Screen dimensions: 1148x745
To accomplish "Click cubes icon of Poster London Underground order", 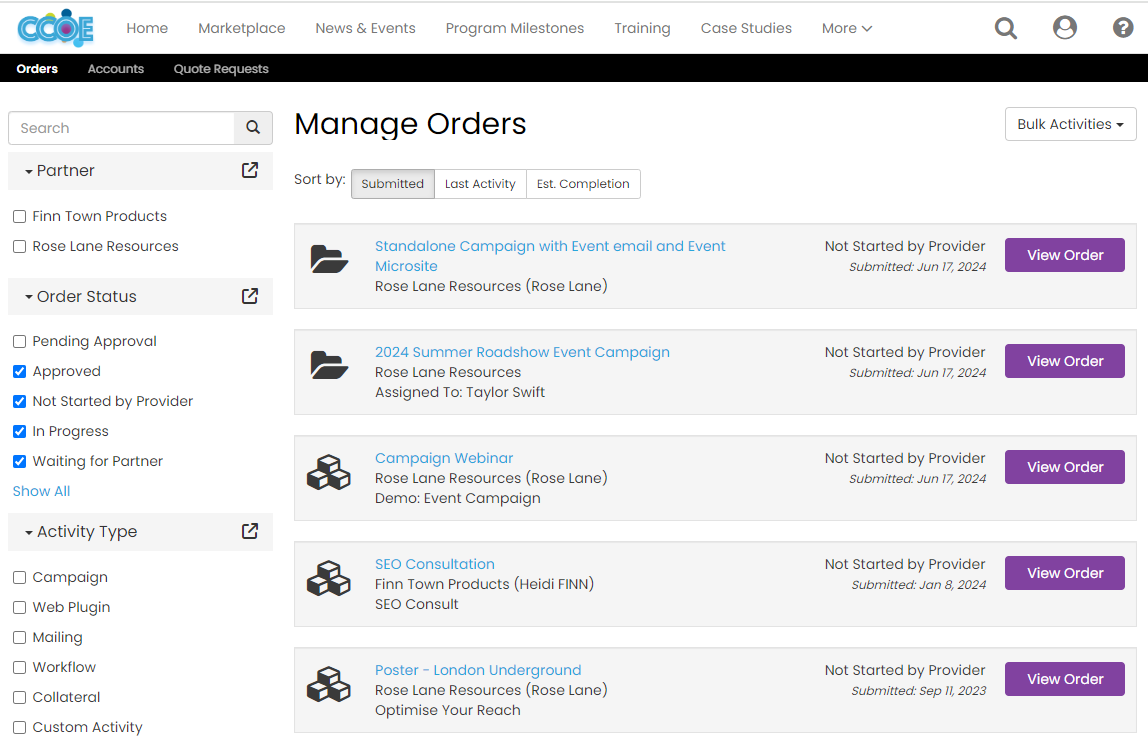I will click(329, 684).
